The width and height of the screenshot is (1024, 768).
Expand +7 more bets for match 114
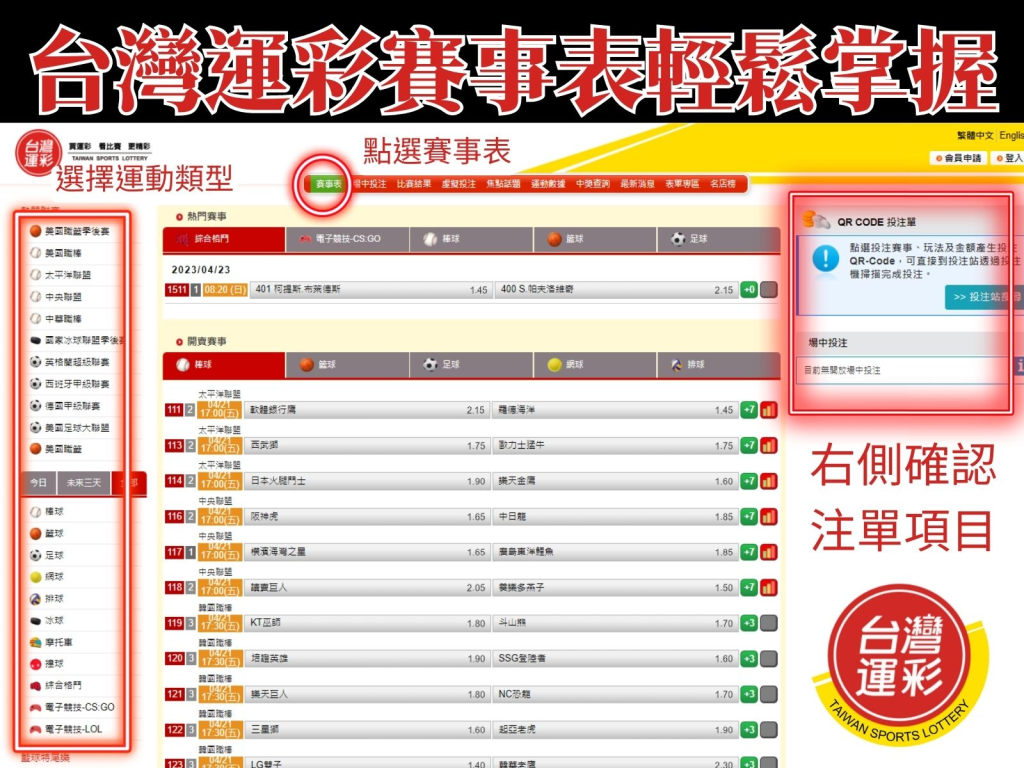click(x=749, y=481)
